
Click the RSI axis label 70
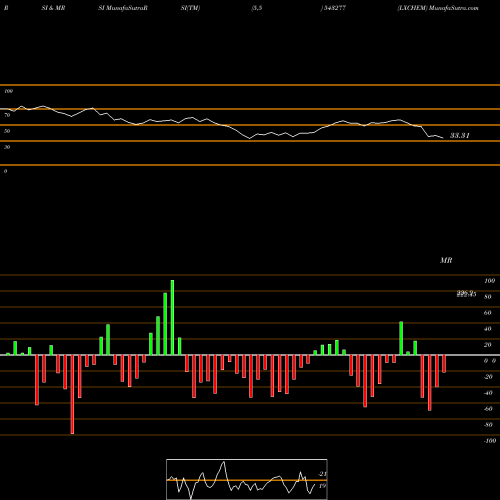click(x=7, y=115)
